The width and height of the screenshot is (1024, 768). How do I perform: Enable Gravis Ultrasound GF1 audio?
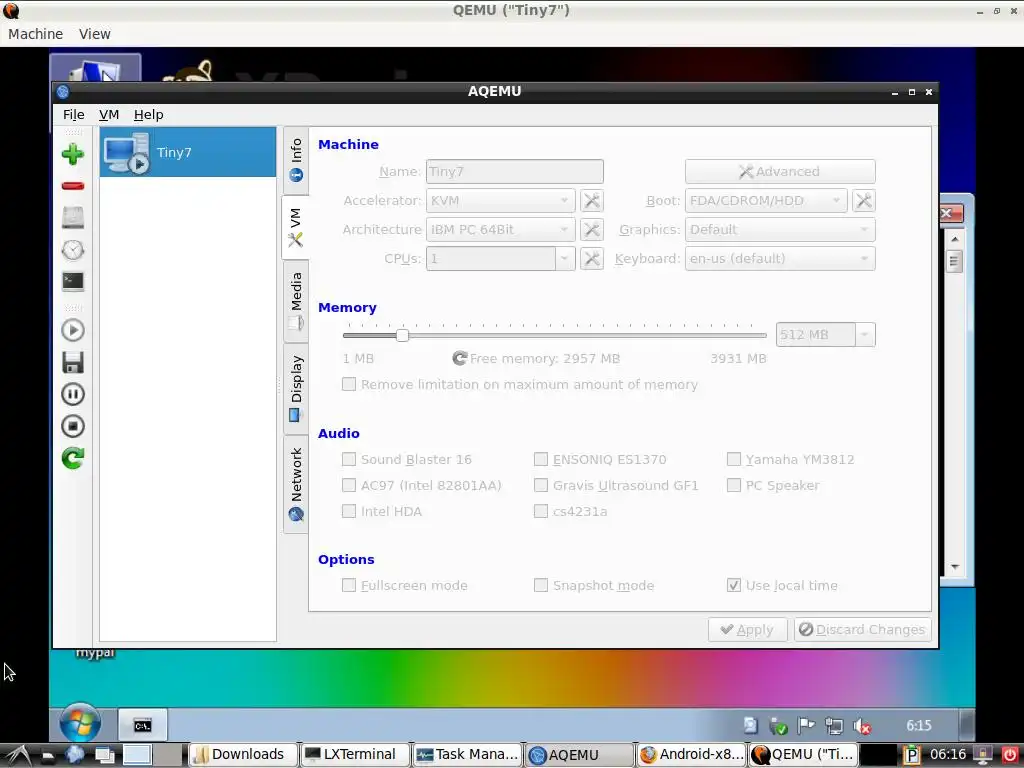541,485
